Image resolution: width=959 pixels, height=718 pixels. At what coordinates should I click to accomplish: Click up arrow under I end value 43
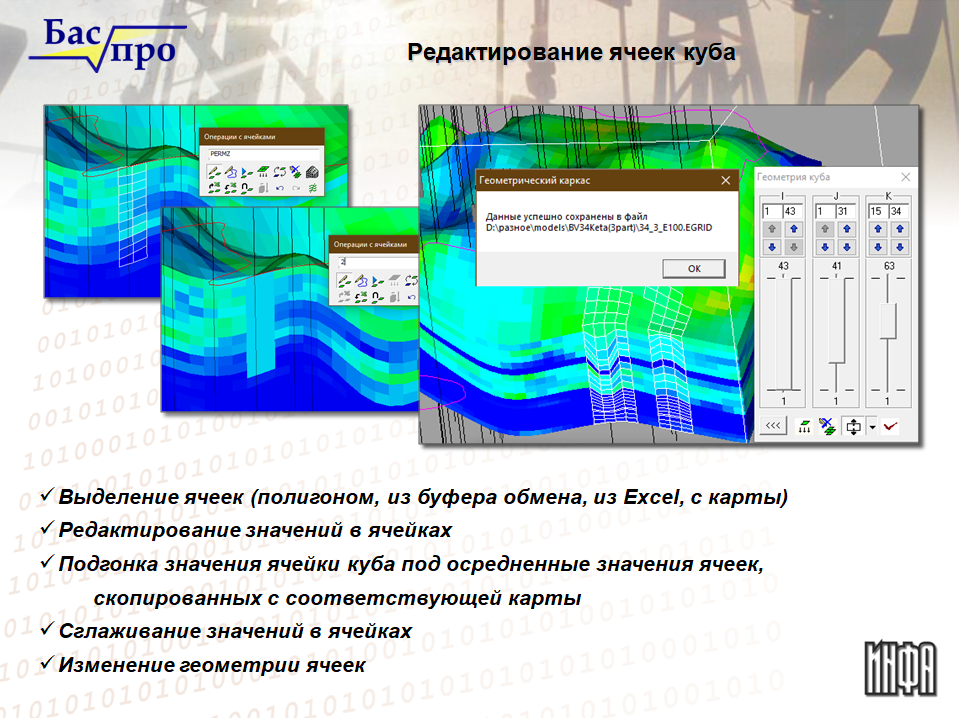tap(794, 229)
